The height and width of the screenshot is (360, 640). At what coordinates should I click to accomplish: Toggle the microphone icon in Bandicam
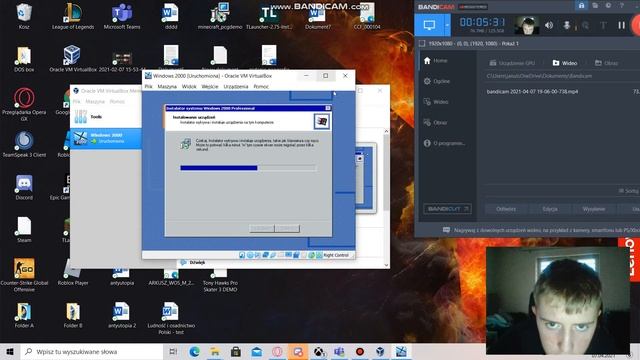tap(567, 25)
